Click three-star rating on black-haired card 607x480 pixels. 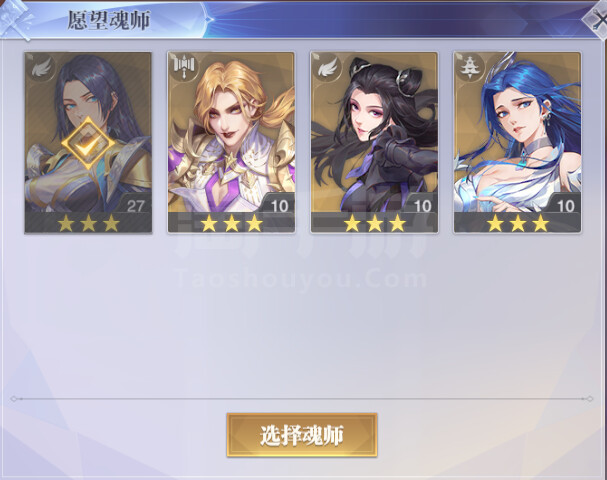point(375,223)
